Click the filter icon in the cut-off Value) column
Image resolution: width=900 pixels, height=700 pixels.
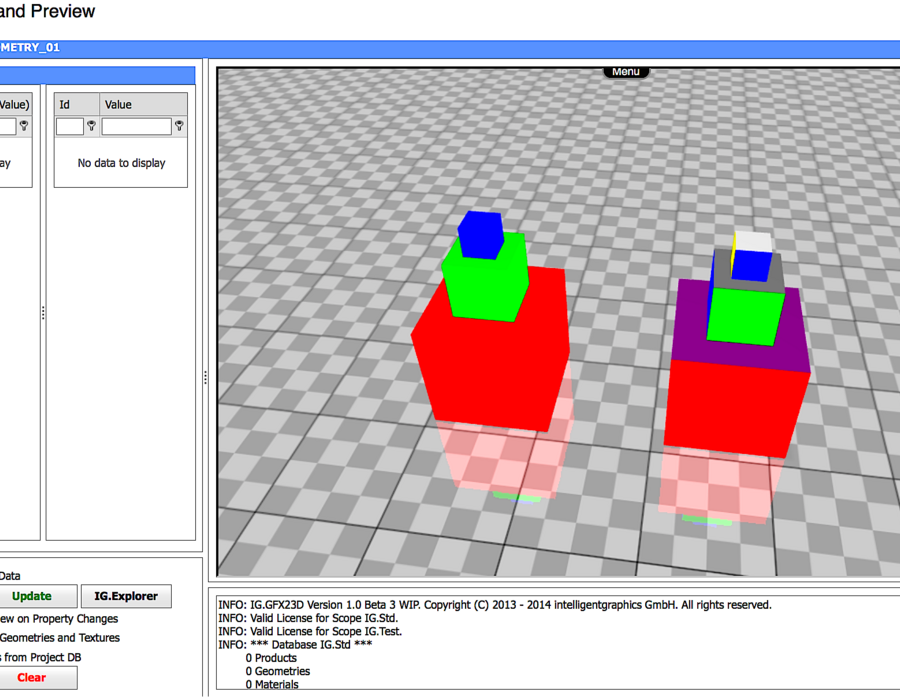coord(24,126)
